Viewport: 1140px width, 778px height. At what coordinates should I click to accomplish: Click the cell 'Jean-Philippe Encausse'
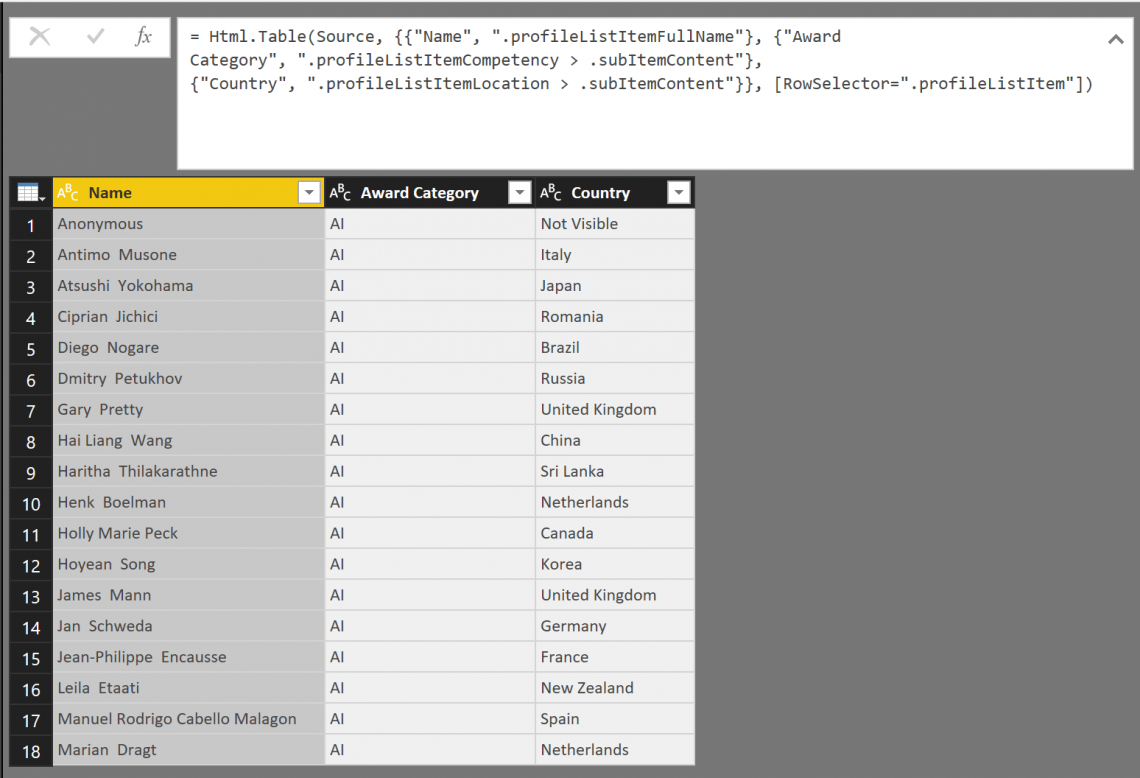[188, 657]
